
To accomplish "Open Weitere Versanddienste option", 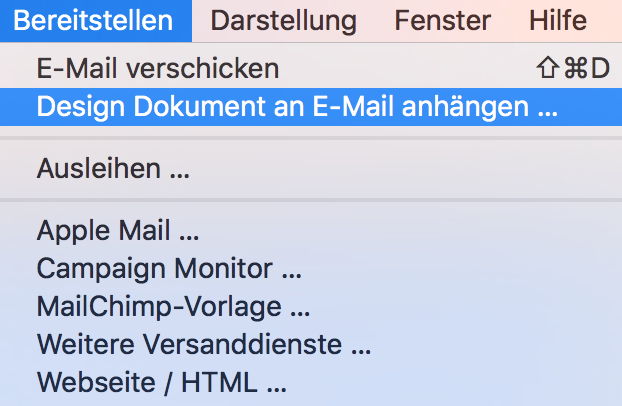I will pyautogui.click(x=311, y=344).
